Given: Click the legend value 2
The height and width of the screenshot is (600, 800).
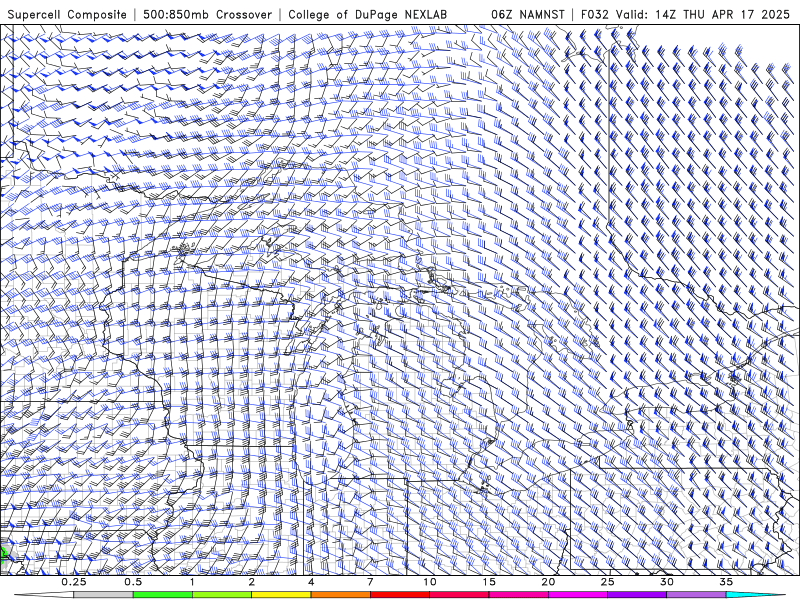Looking at the screenshot, I should point(252,582).
